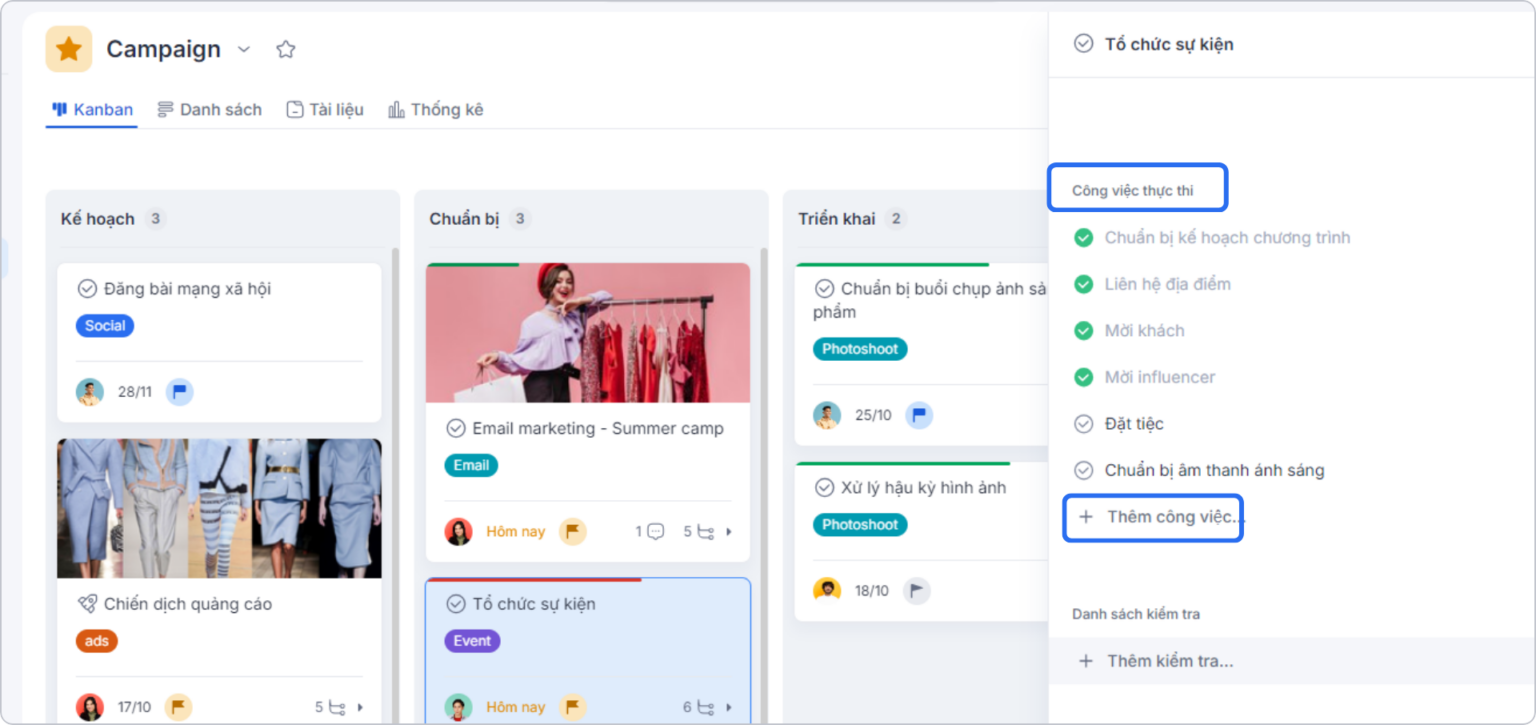The image size is (1536, 725).
Task: Click the Thêm kiểm tra... add field
Action: 1292,661
